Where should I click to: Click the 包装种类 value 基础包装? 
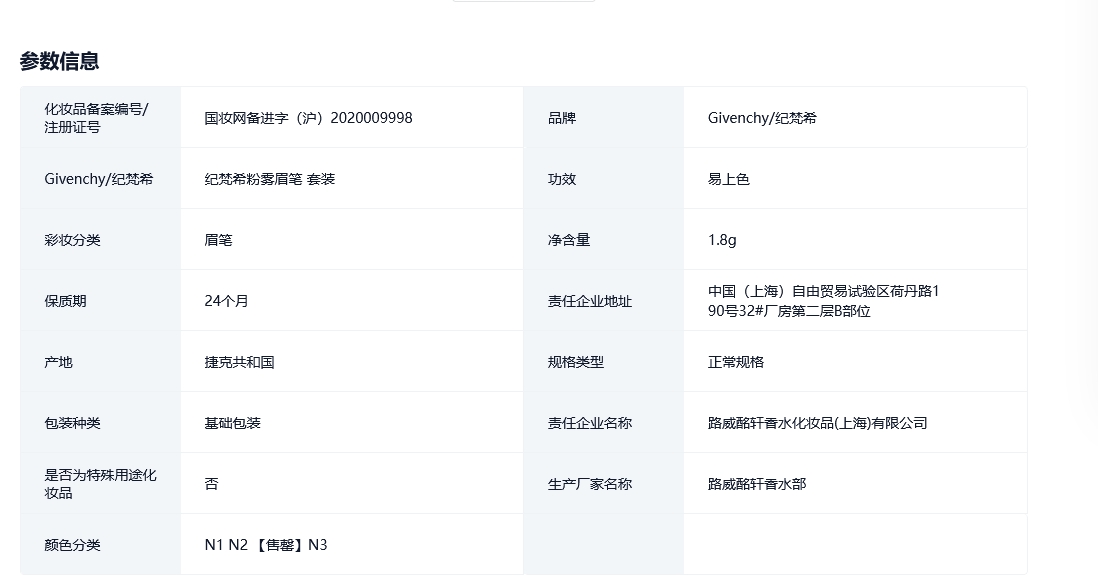point(233,423)
